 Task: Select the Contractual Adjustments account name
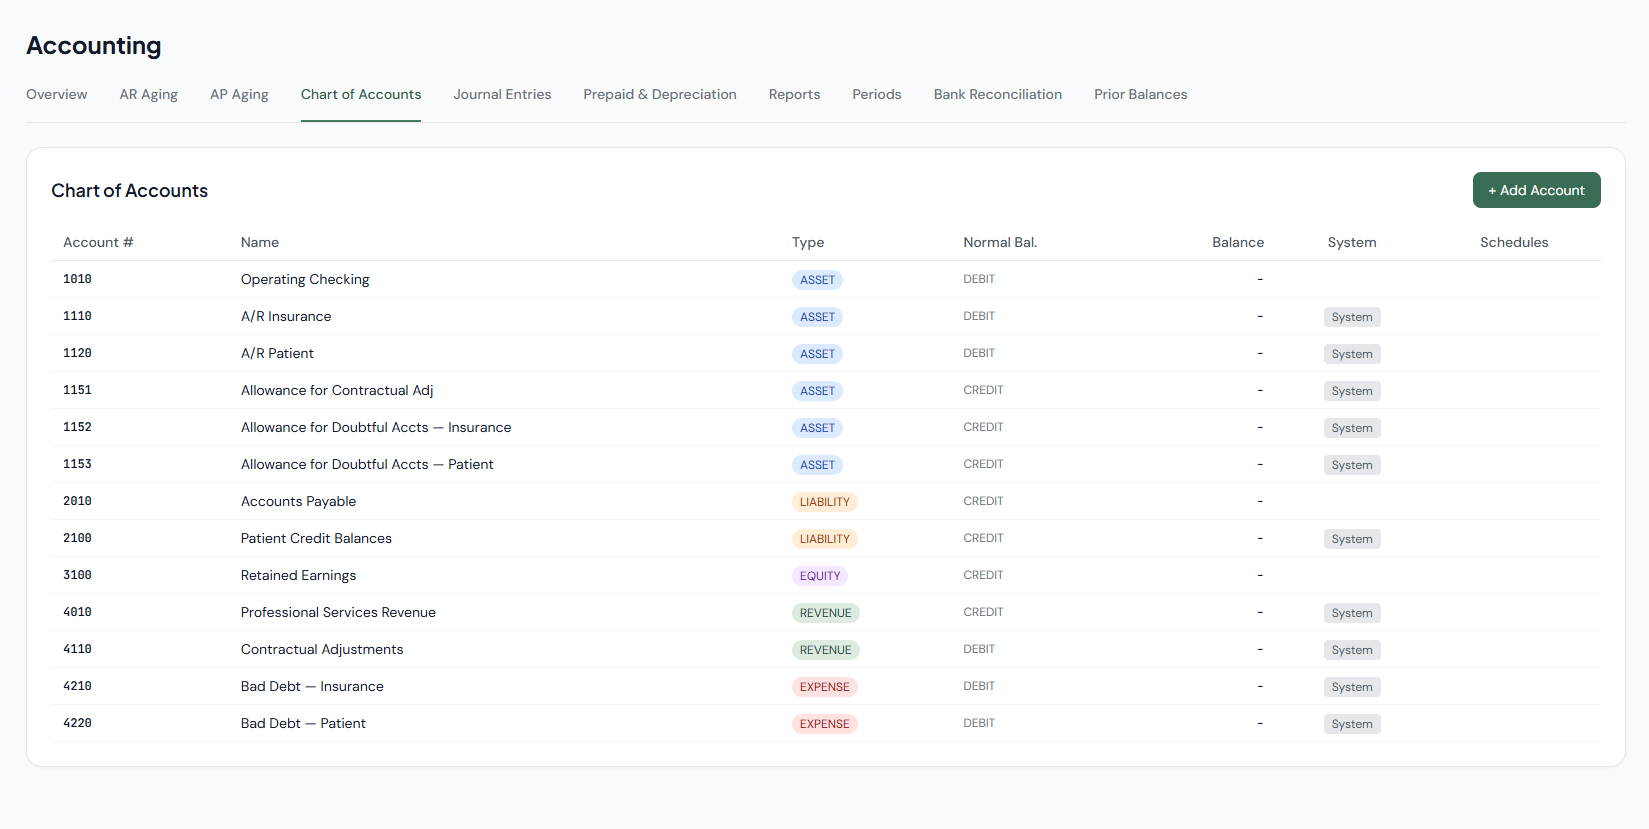pos(322,649)
